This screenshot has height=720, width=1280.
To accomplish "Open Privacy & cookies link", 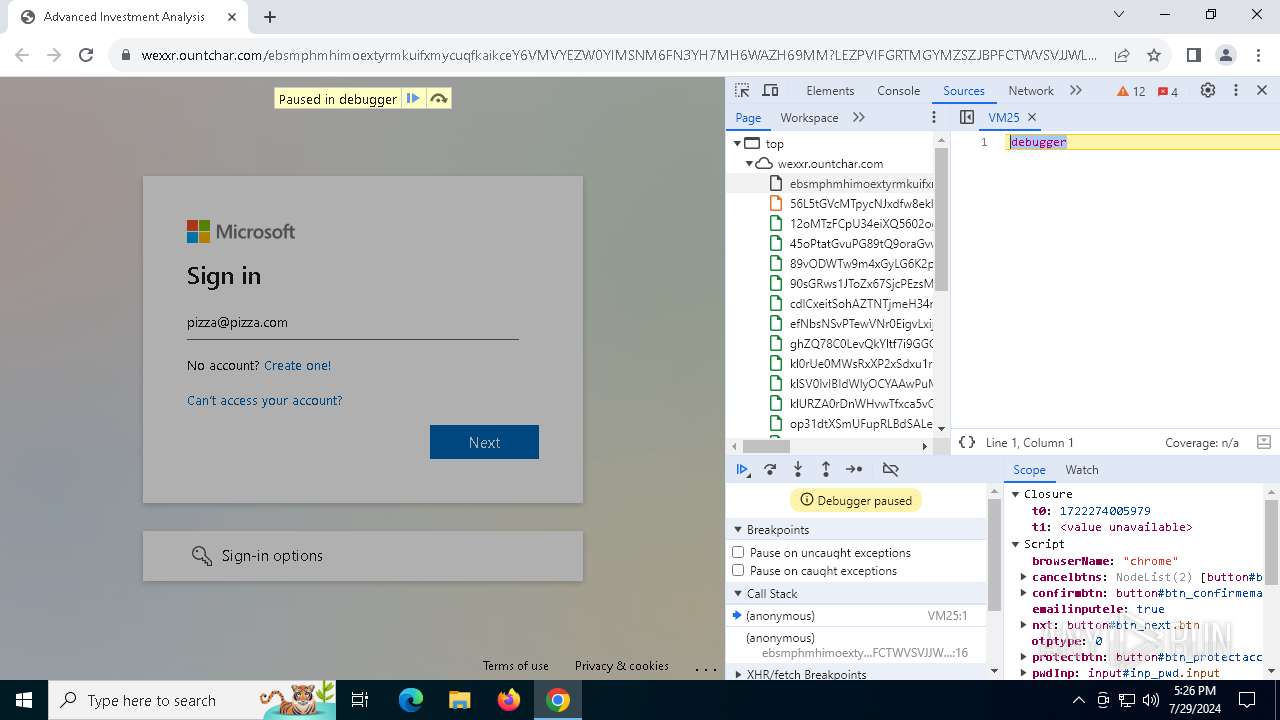I will (622, 666).
